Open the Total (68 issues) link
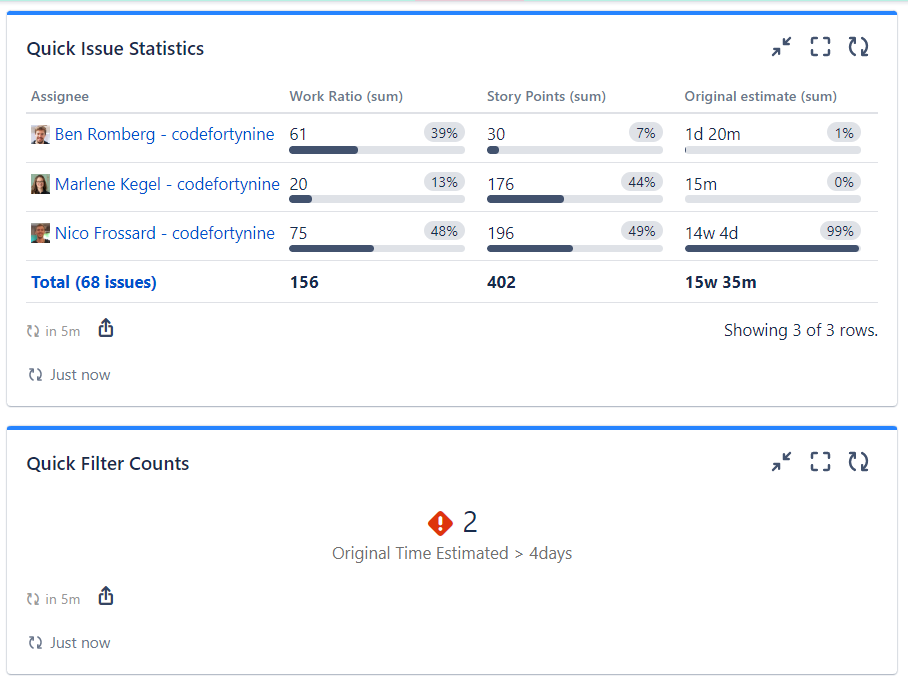This screenshot has width=908, height=682. (93, 282)
